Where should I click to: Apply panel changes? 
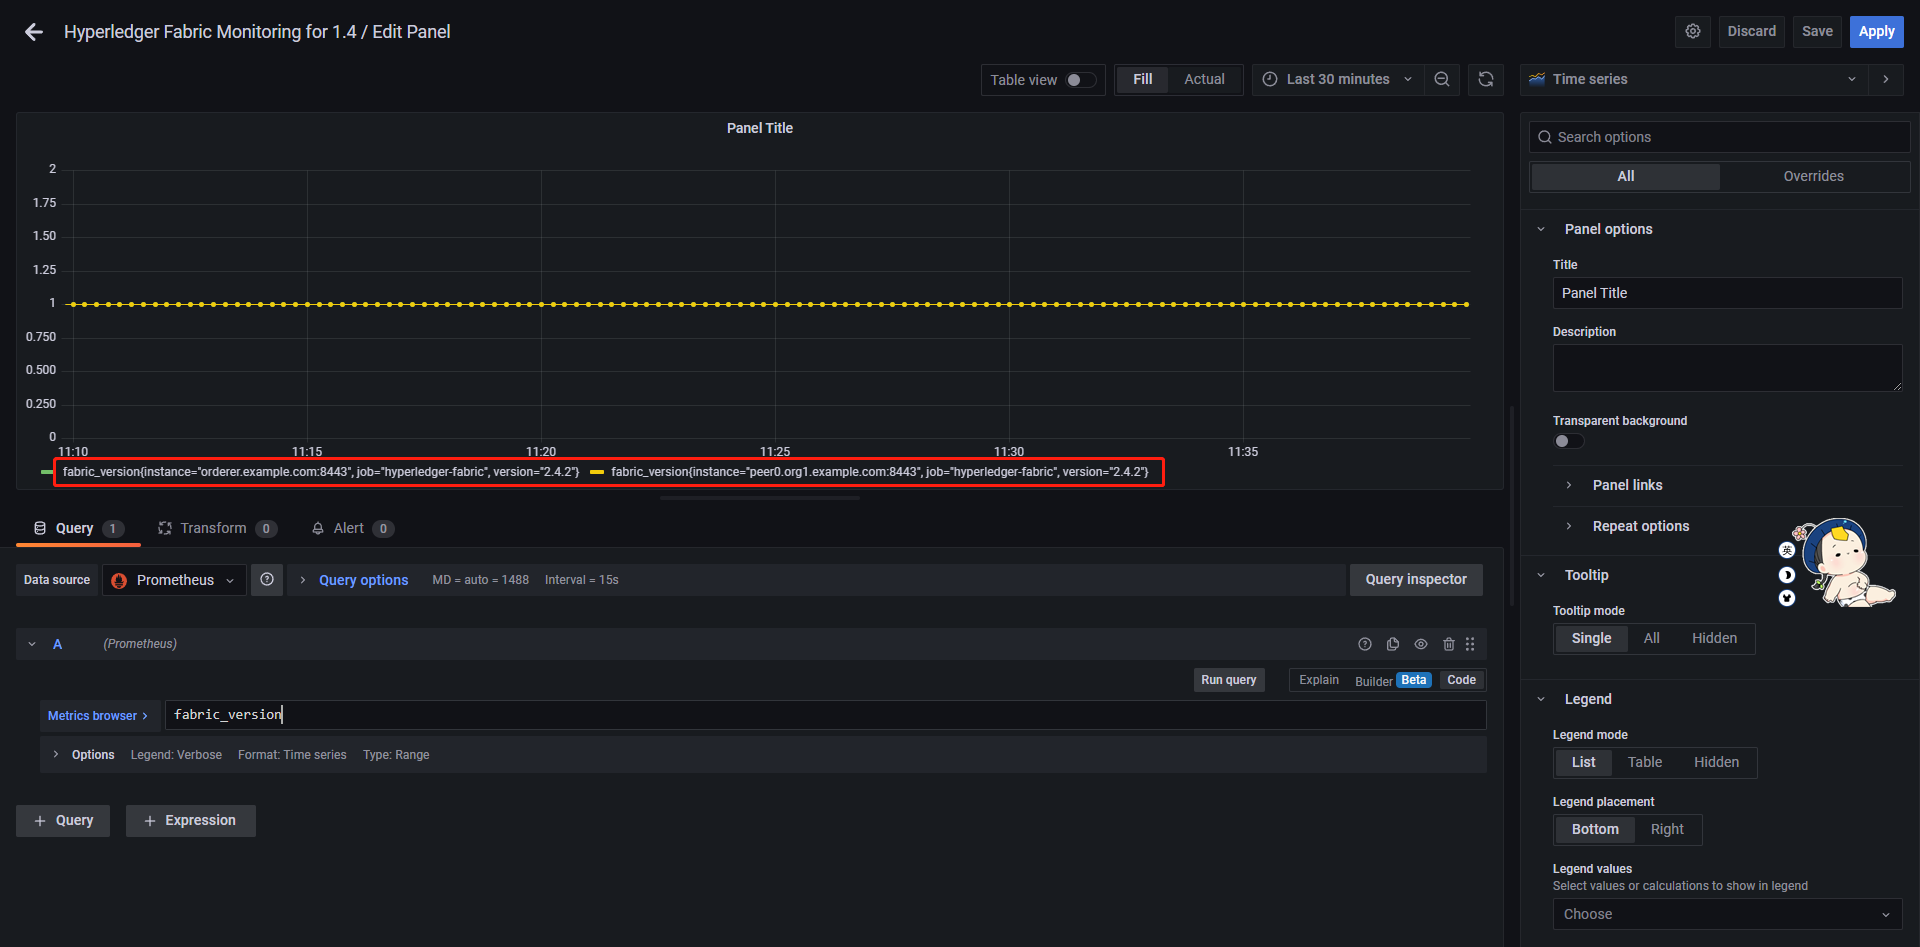coord(1876,31)
